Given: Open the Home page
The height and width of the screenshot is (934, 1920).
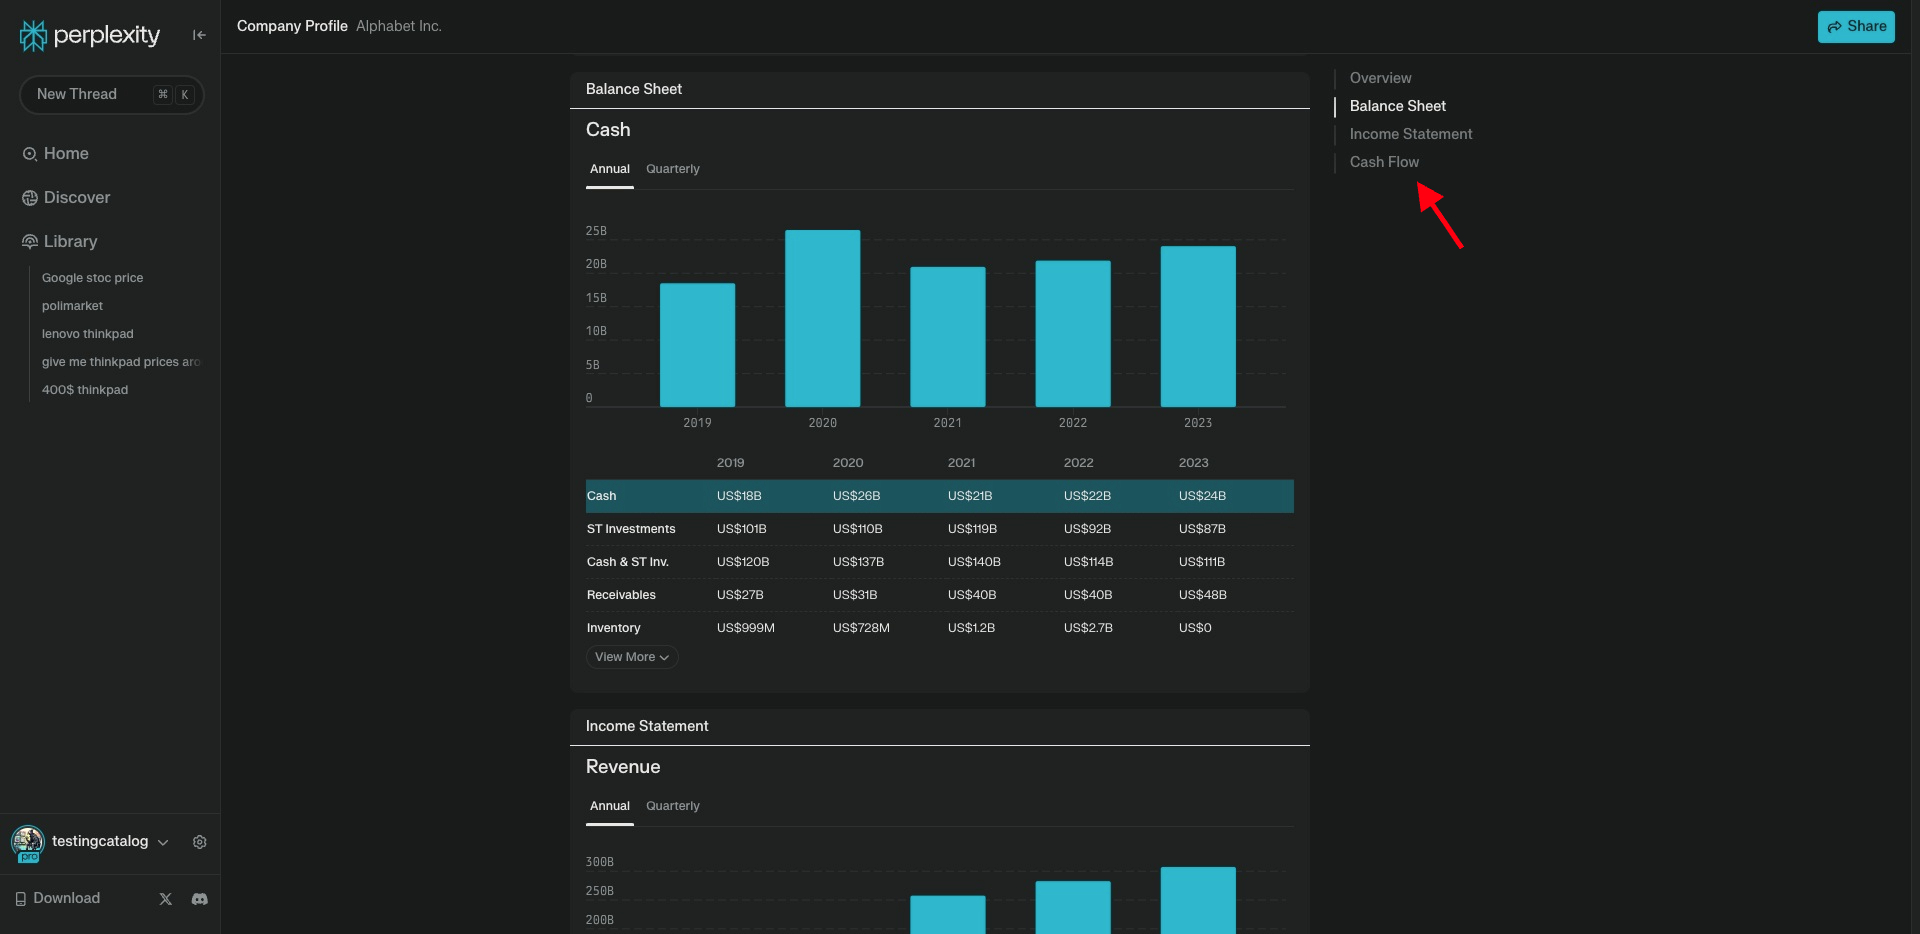Looking at the screenshot, I should click(66, 153).
